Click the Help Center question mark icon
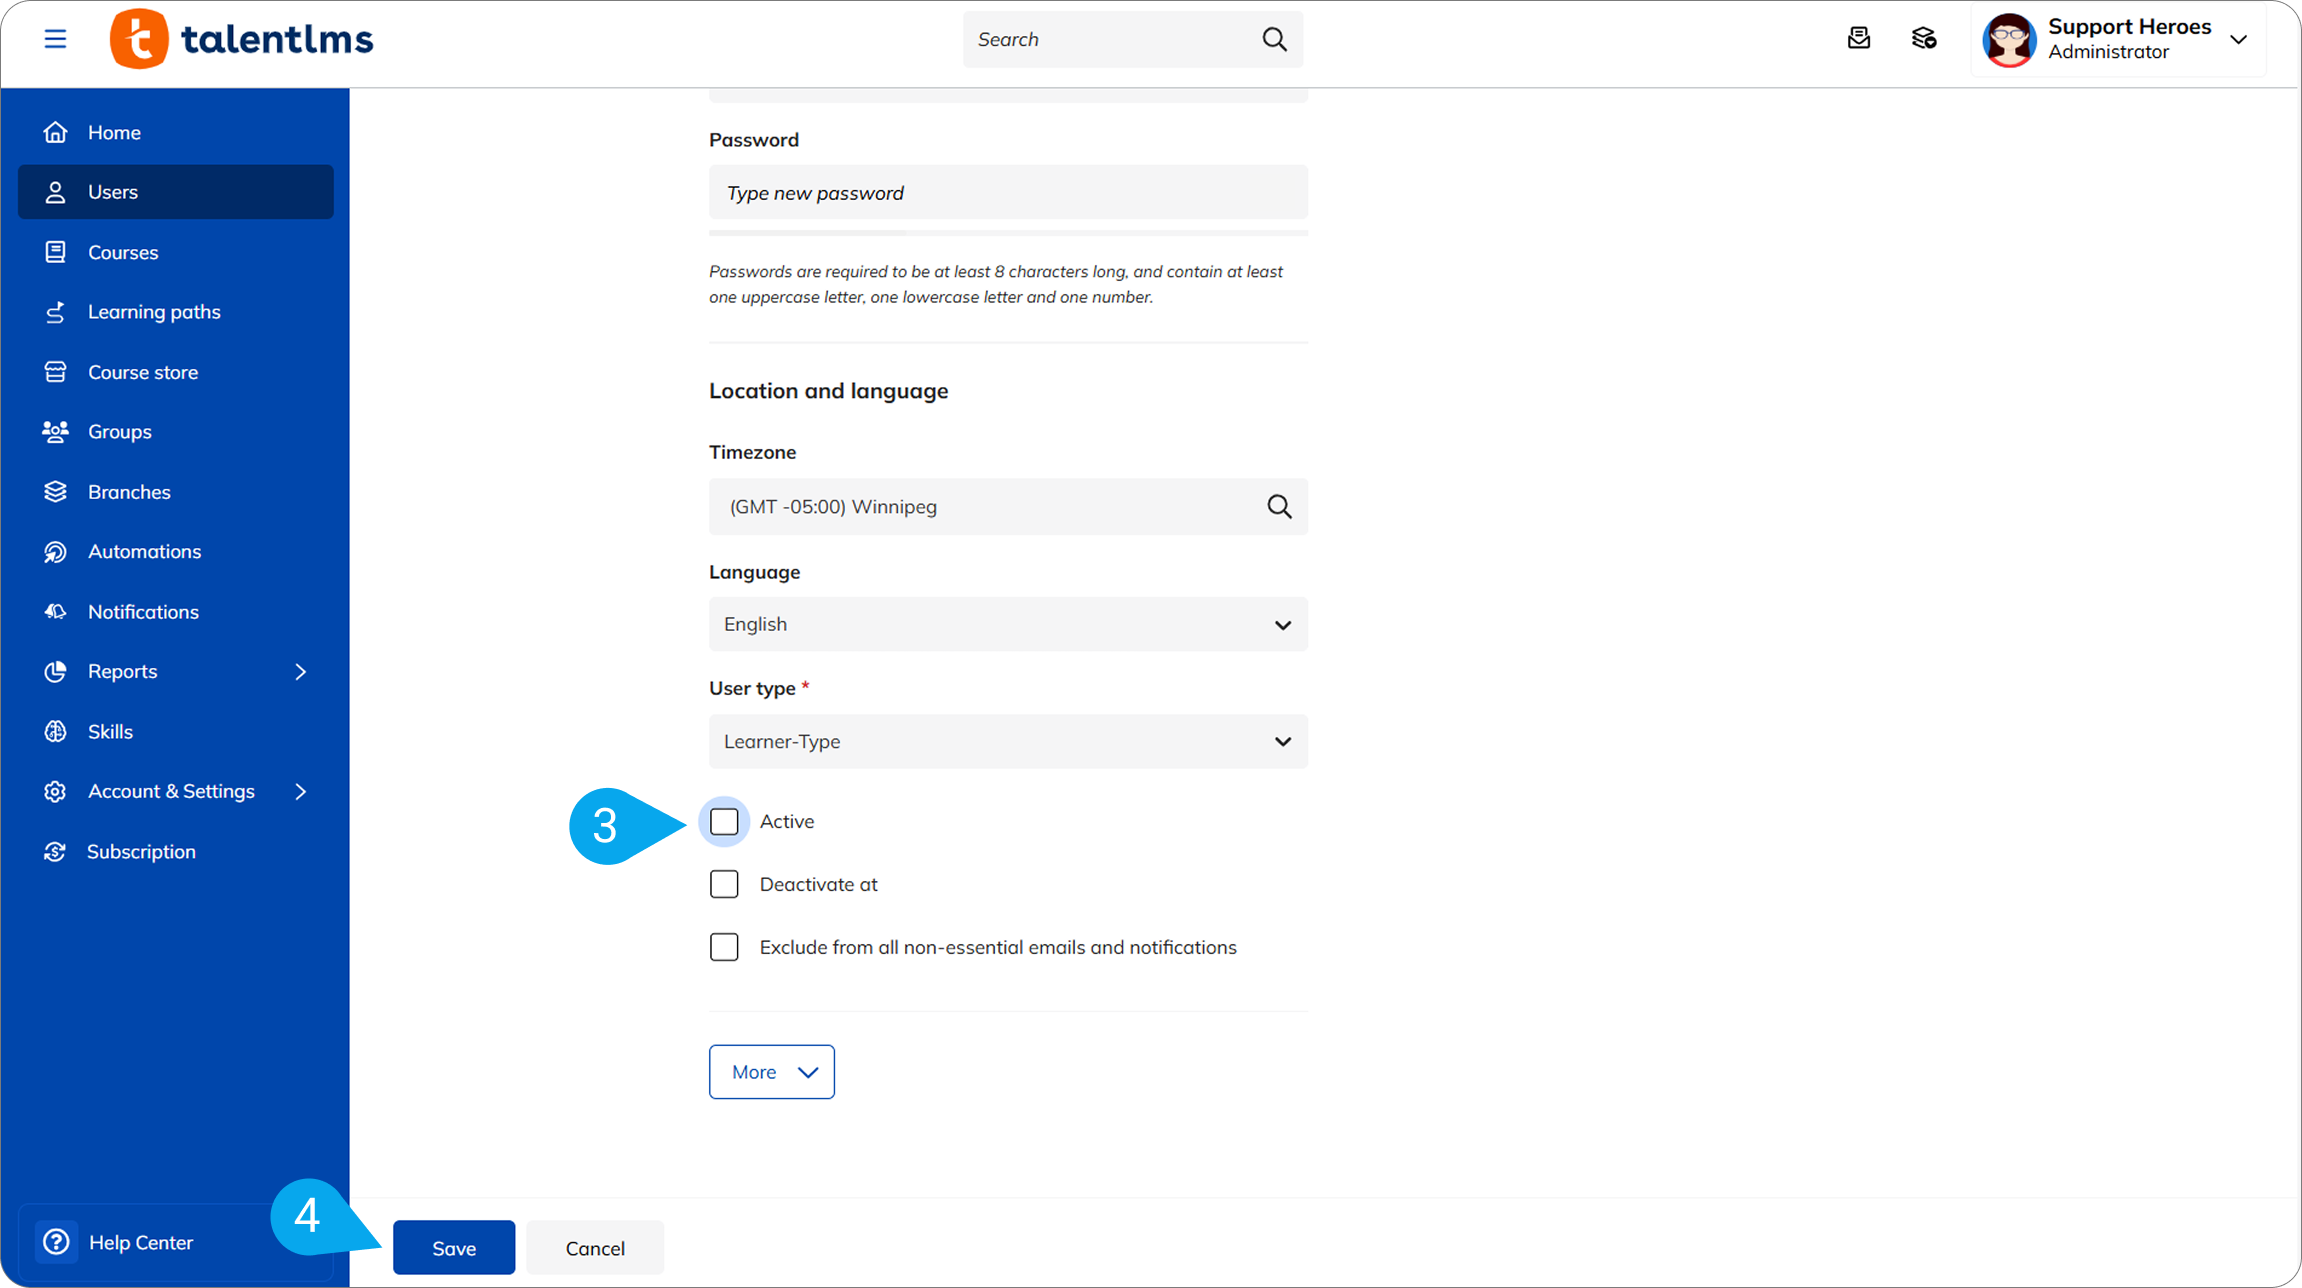Screen dimensions: 2302x1288 tap(57, 1242)
